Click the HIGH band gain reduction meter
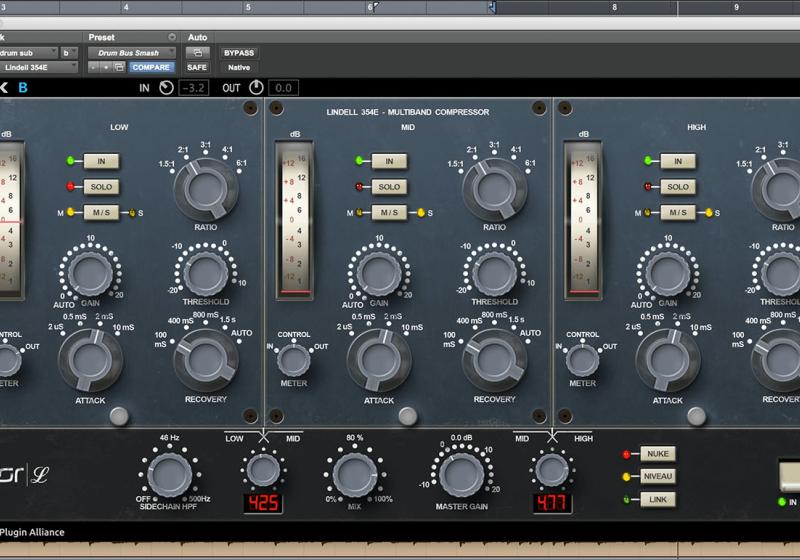 point(583,220)
